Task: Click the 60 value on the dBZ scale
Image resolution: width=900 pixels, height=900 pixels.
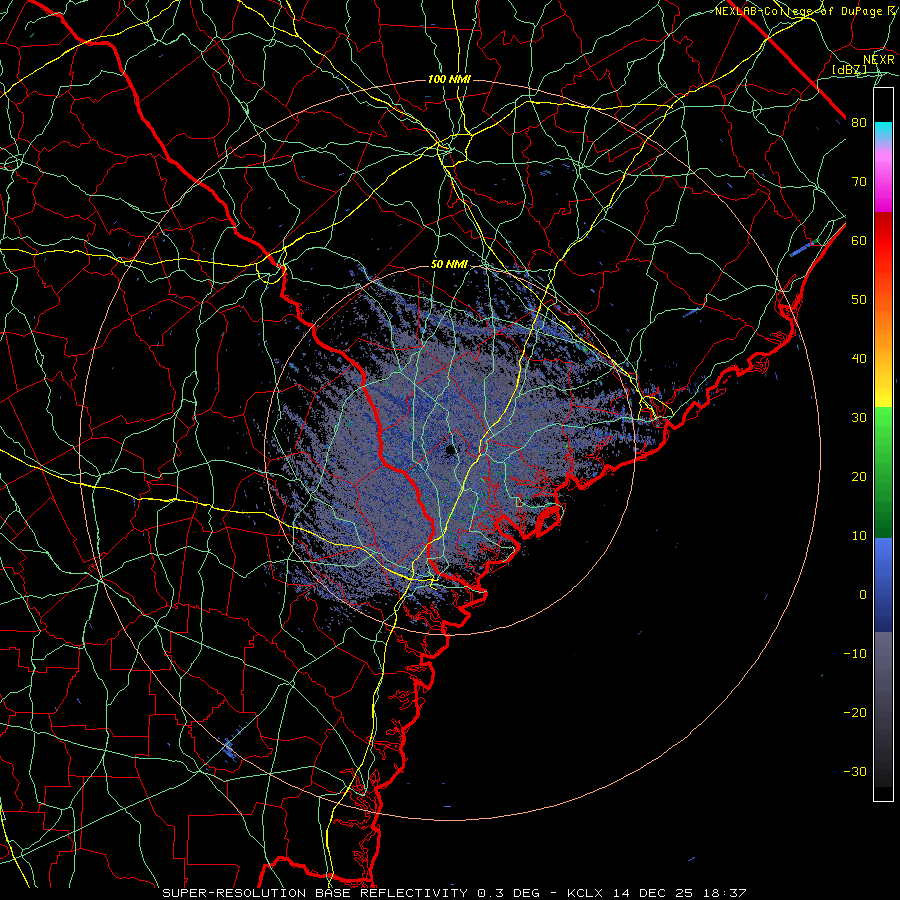Action: (x=859, y=240)
